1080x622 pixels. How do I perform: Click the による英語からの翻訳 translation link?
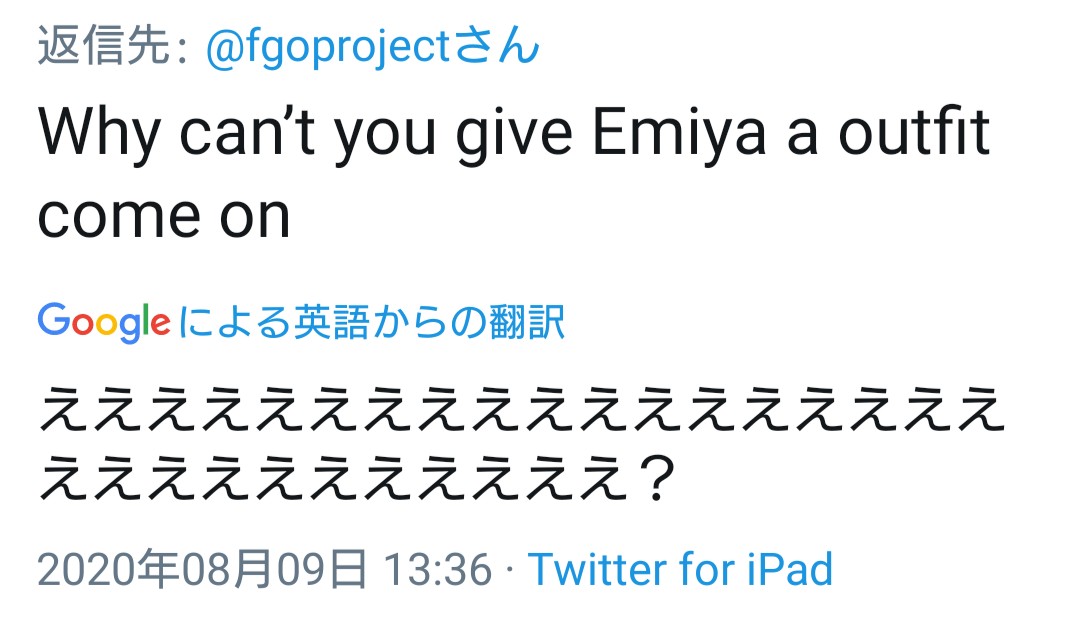click(x=374, y=322)
